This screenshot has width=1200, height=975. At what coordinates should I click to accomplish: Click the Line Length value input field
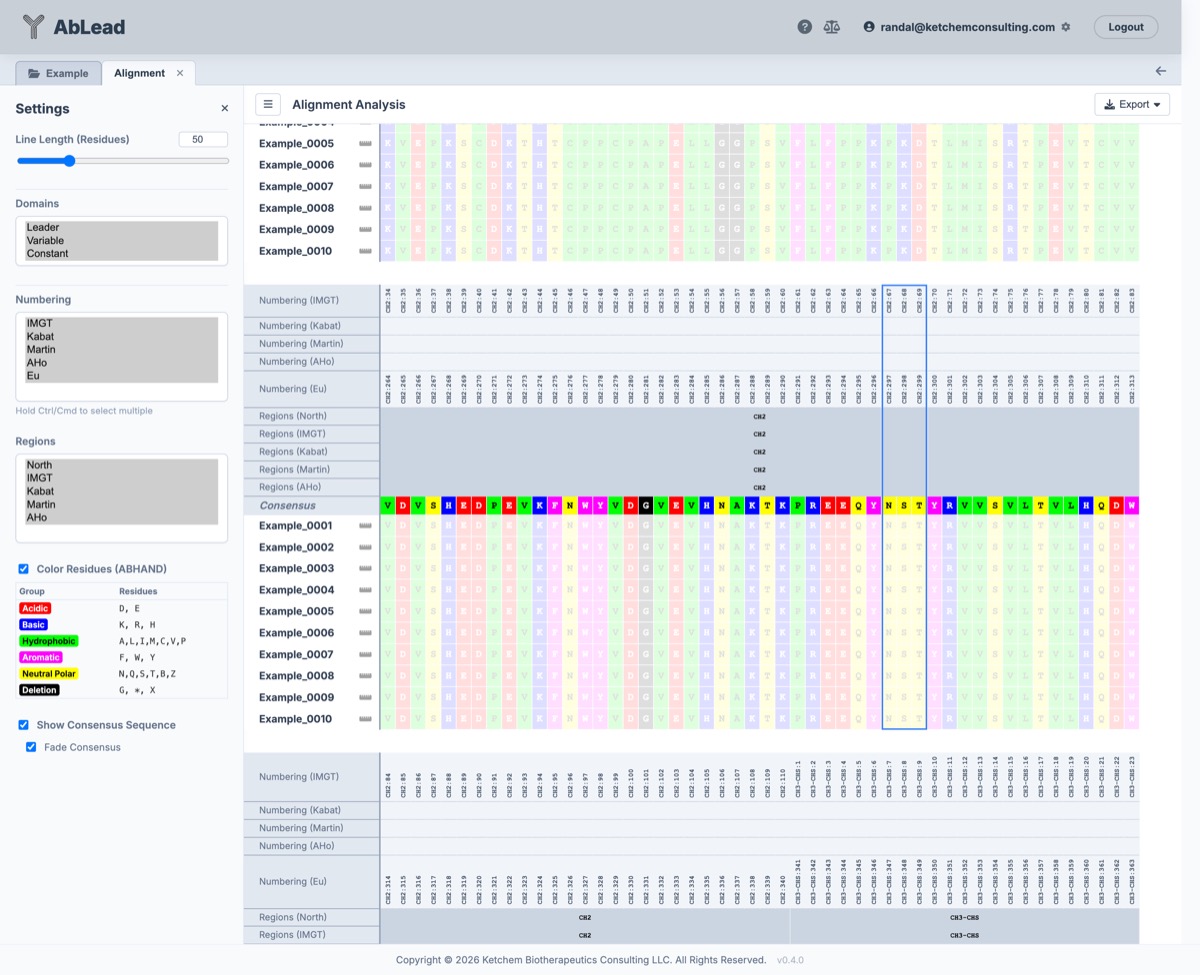click(203, 140)
